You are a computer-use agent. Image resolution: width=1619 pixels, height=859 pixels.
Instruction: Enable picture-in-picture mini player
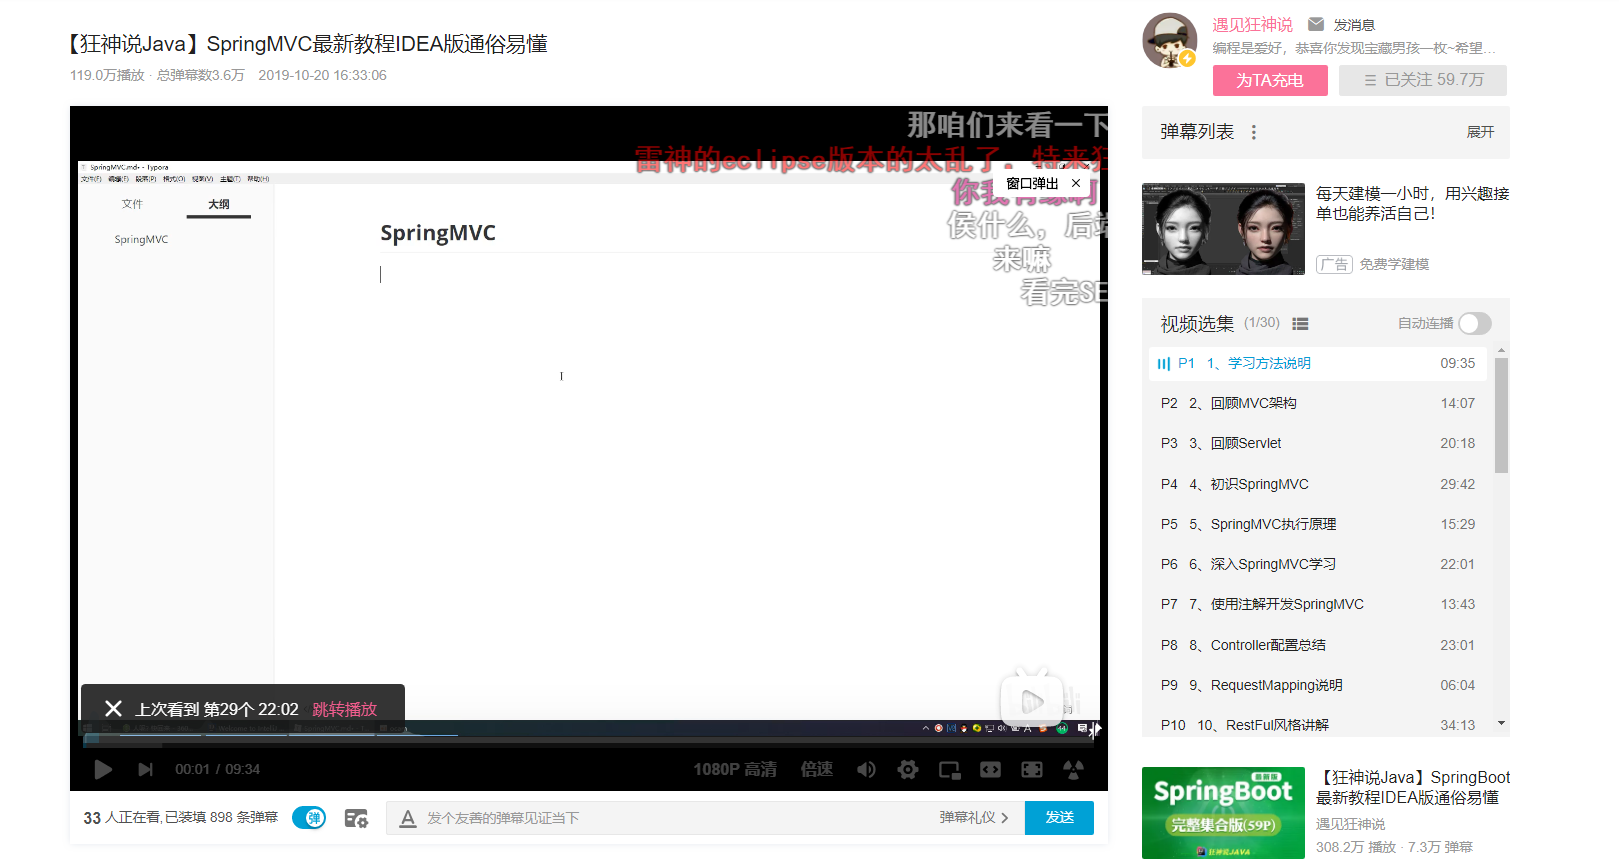[x=950, y=769]
